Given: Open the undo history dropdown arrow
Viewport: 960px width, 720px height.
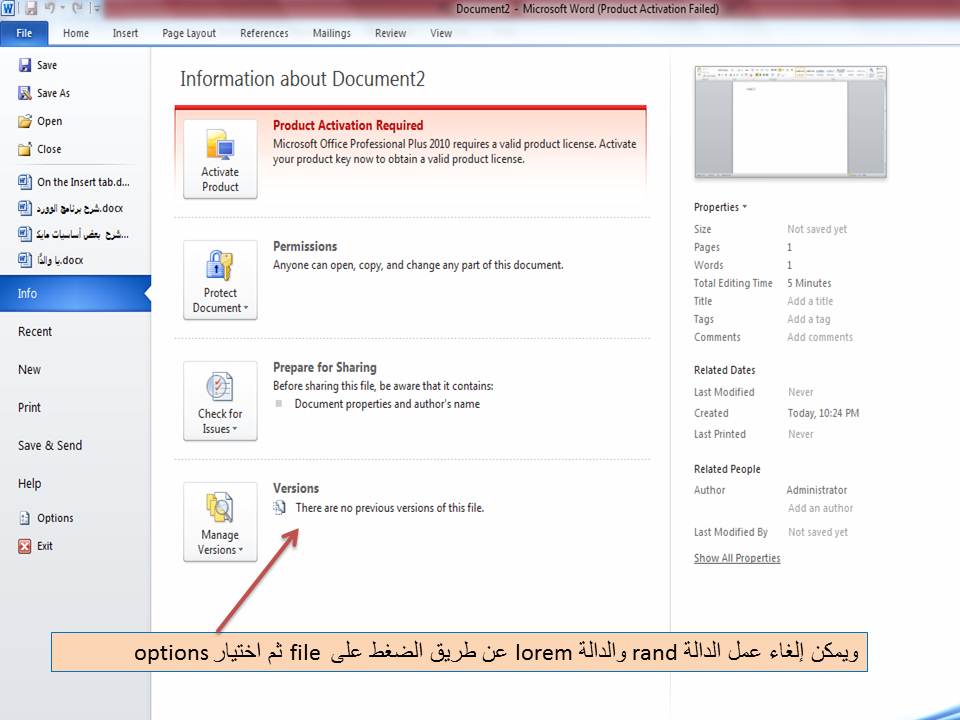Looking at the screenshot, I should pos(62,9).
